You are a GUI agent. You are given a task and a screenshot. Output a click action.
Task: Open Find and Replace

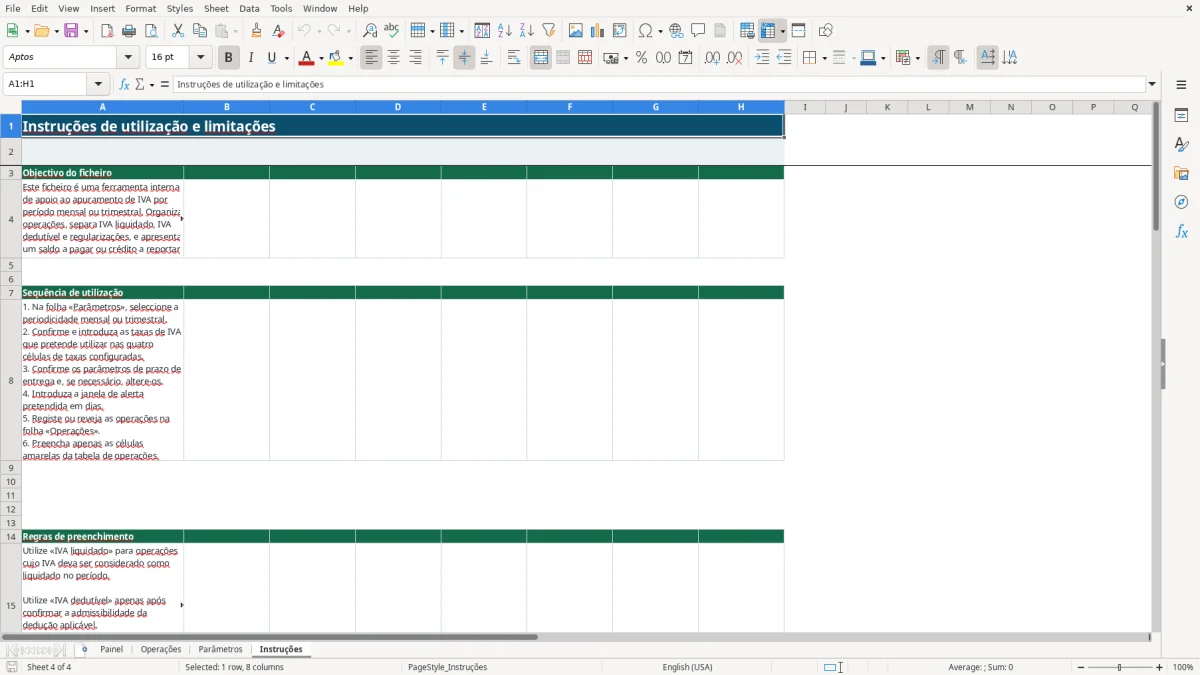pyautogui.click(x=370, y=31)
